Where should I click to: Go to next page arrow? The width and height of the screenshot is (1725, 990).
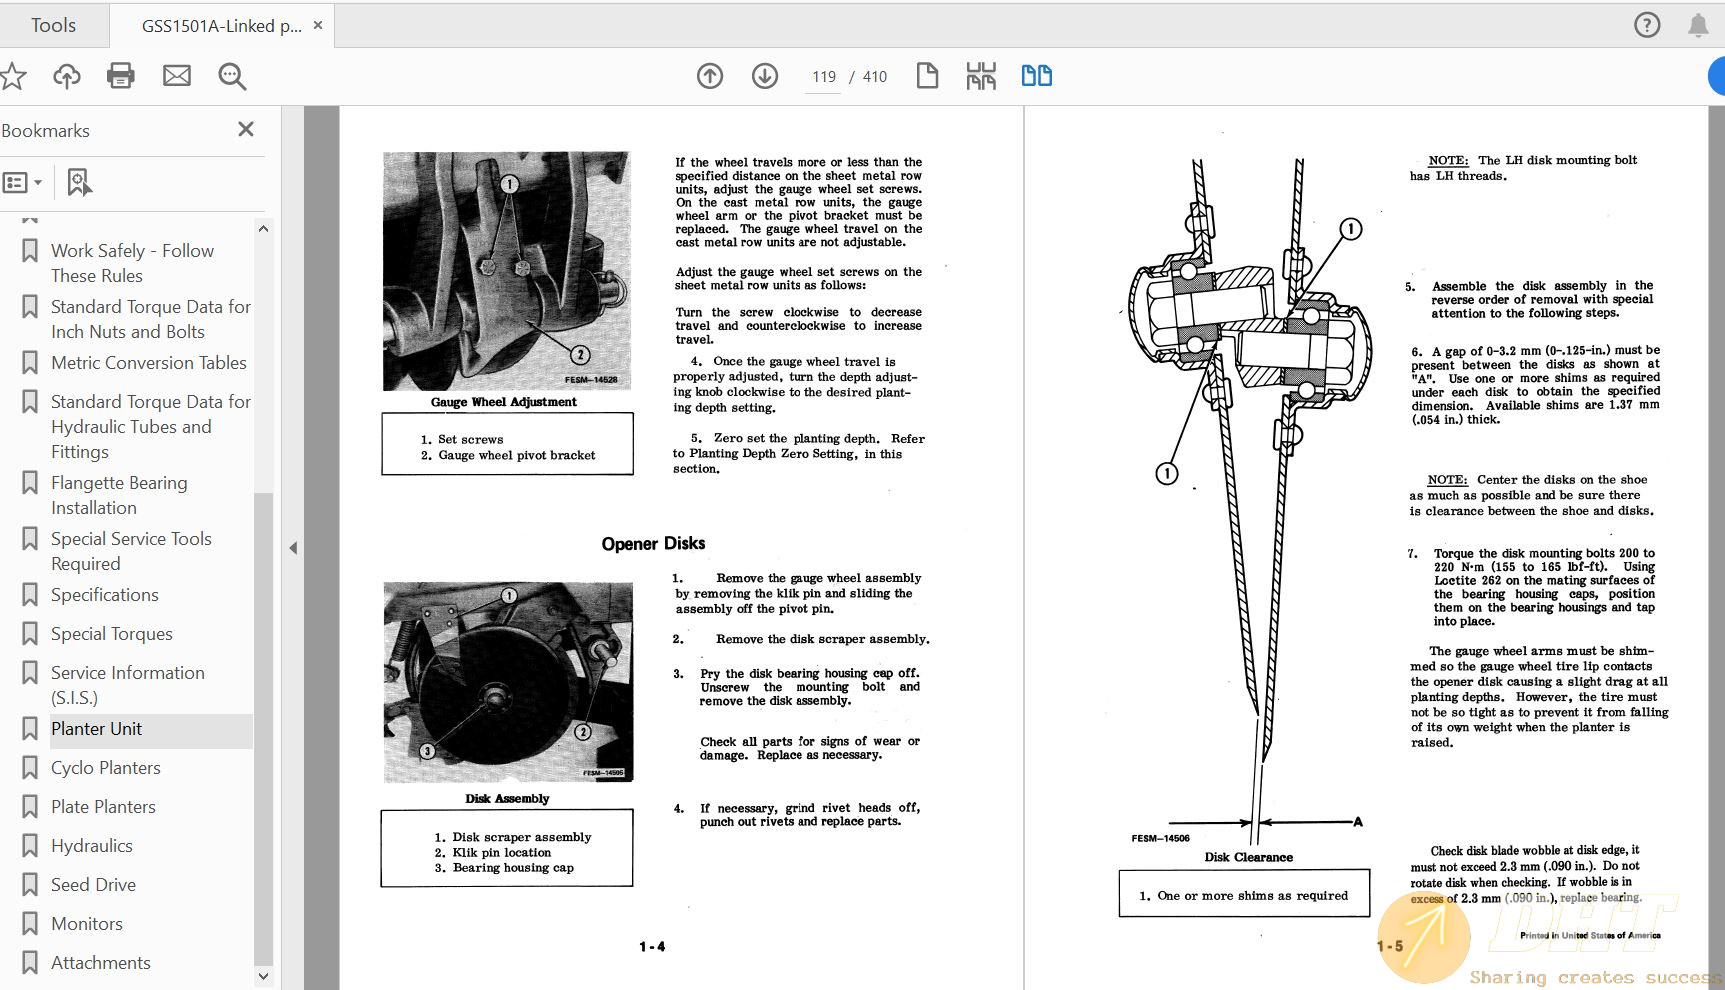[x=765, y=76]
